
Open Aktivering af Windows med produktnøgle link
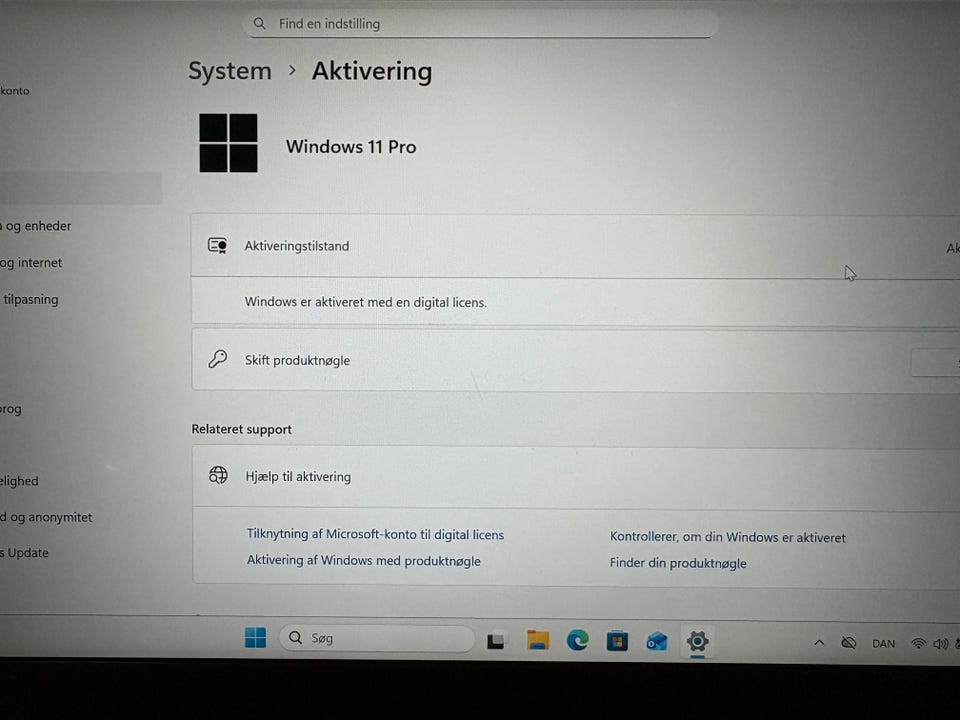[364, 560]
